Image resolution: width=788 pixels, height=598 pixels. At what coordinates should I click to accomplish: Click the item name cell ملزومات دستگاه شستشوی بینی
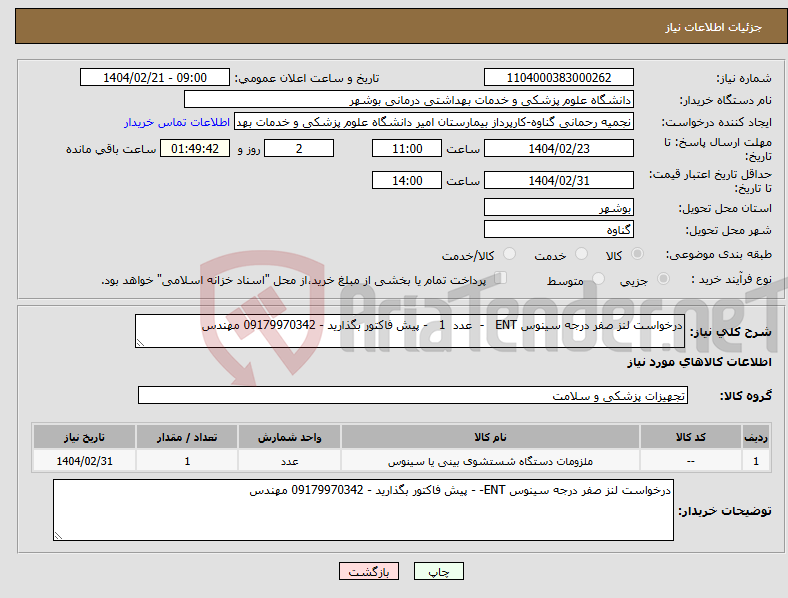coord(490,461)
